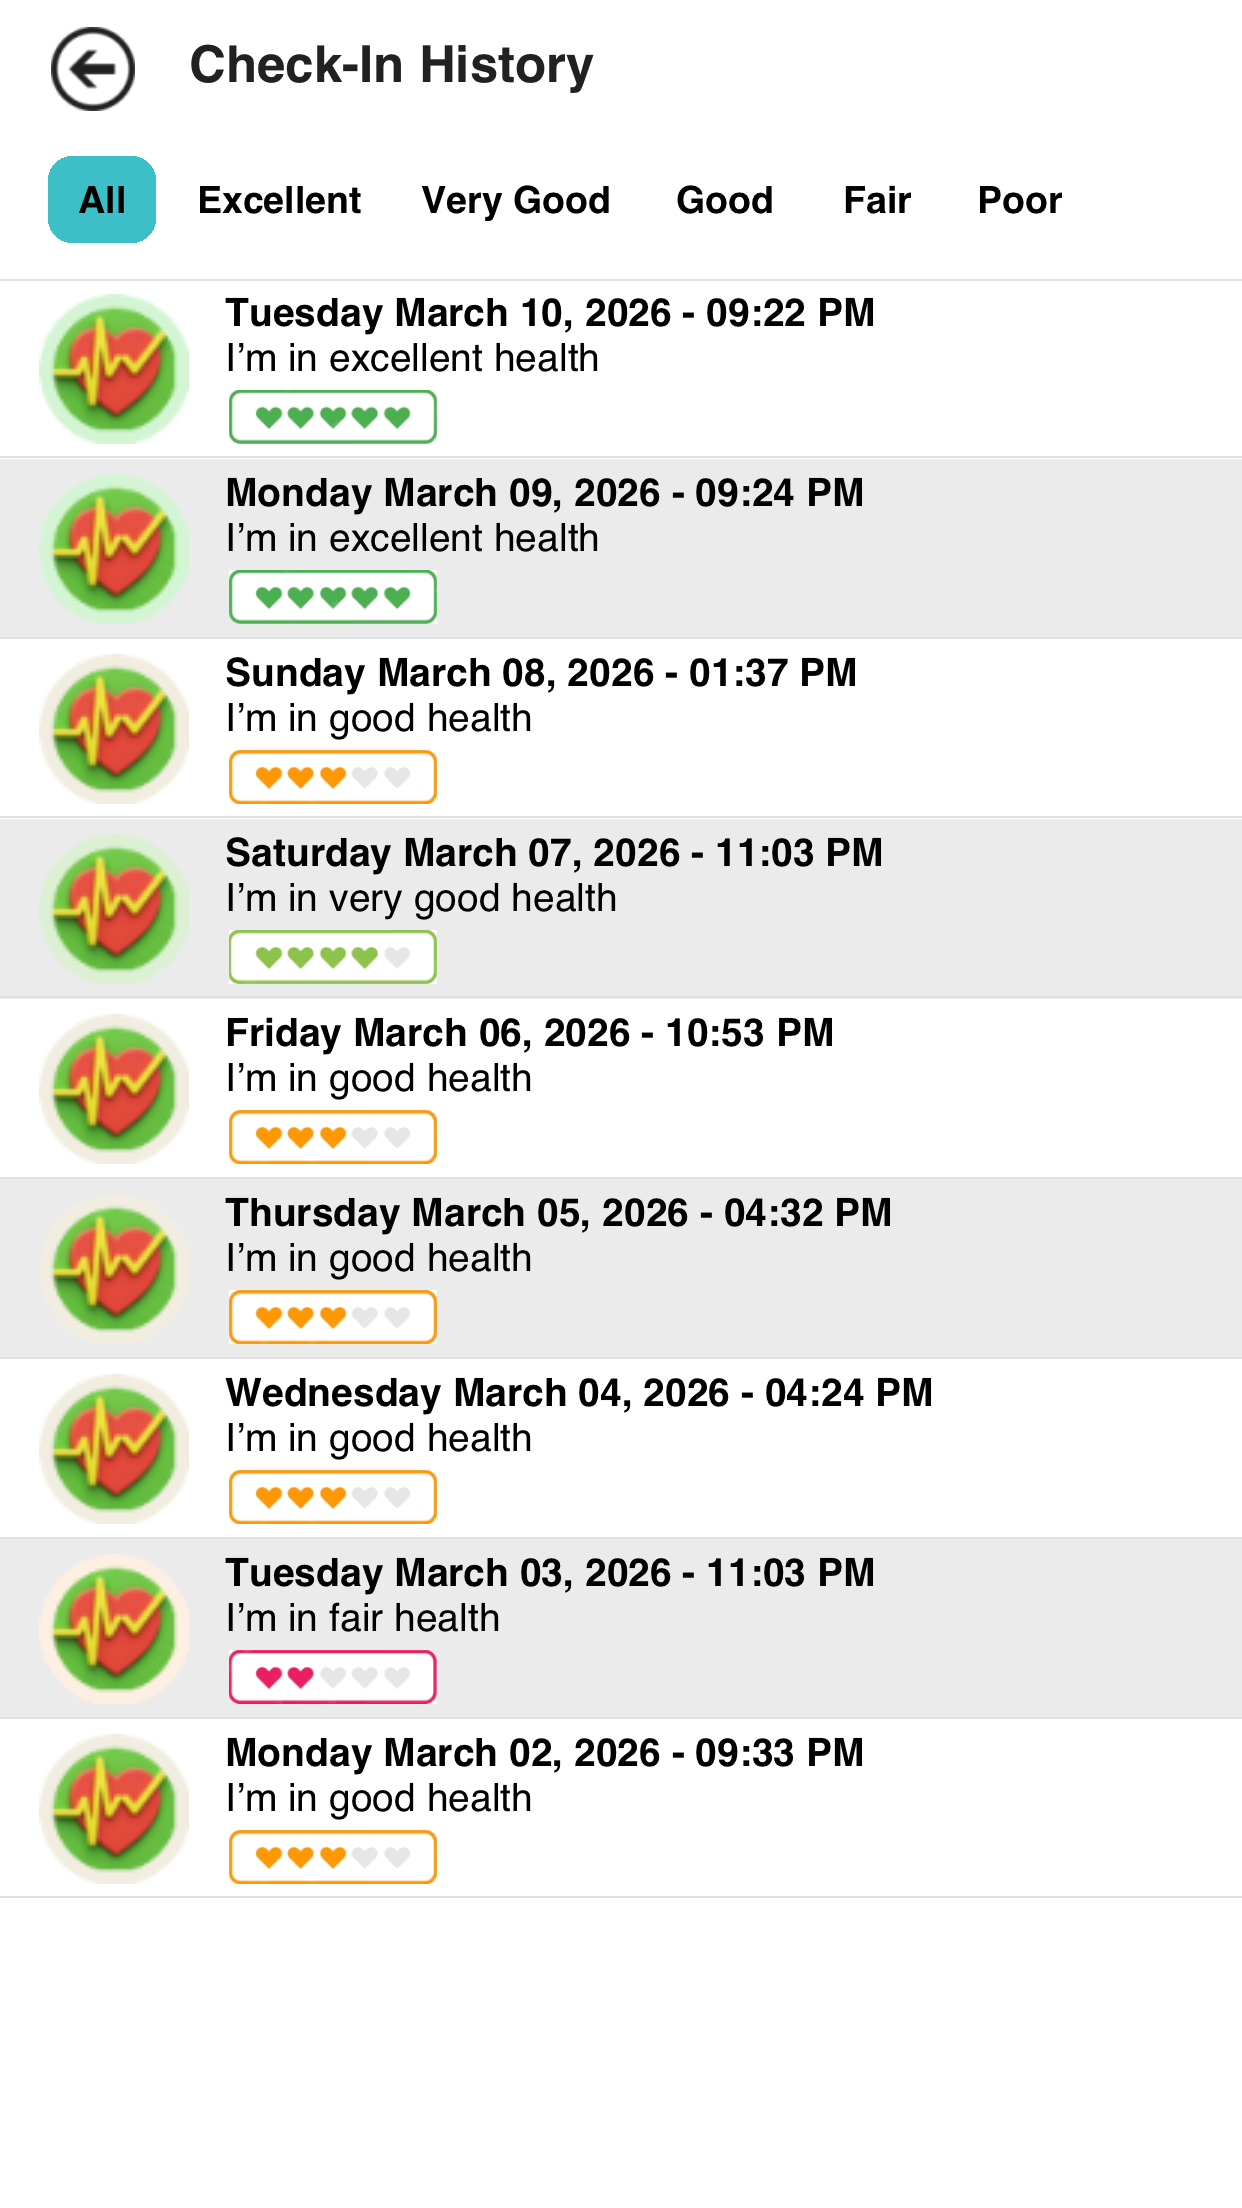Image resolution: width=1242 pixels, height=2208 pixels.
Task: Select the All filter tab
Action: pyautogui.click(x=102, y=200)
